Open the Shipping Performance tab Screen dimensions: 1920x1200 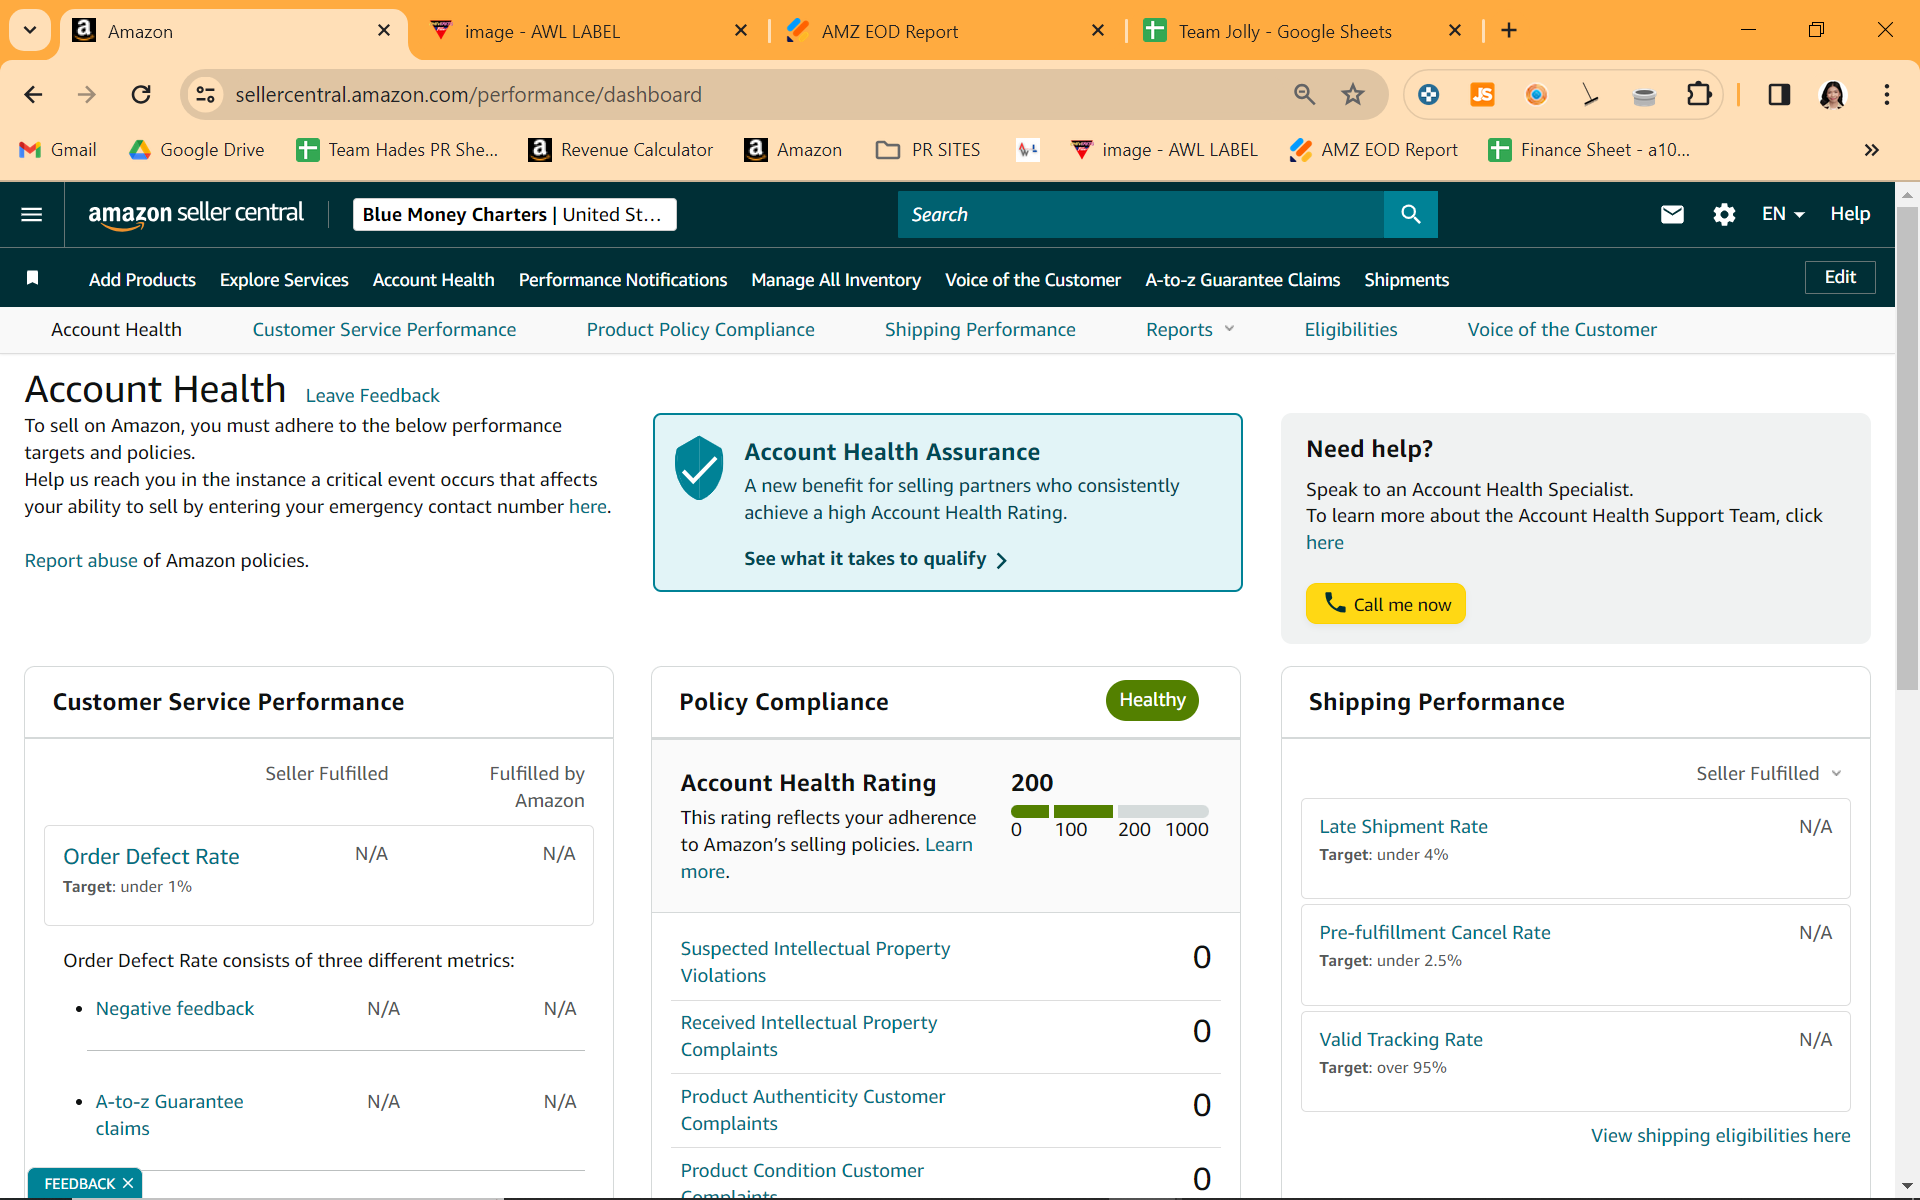(x=980, y=330)
